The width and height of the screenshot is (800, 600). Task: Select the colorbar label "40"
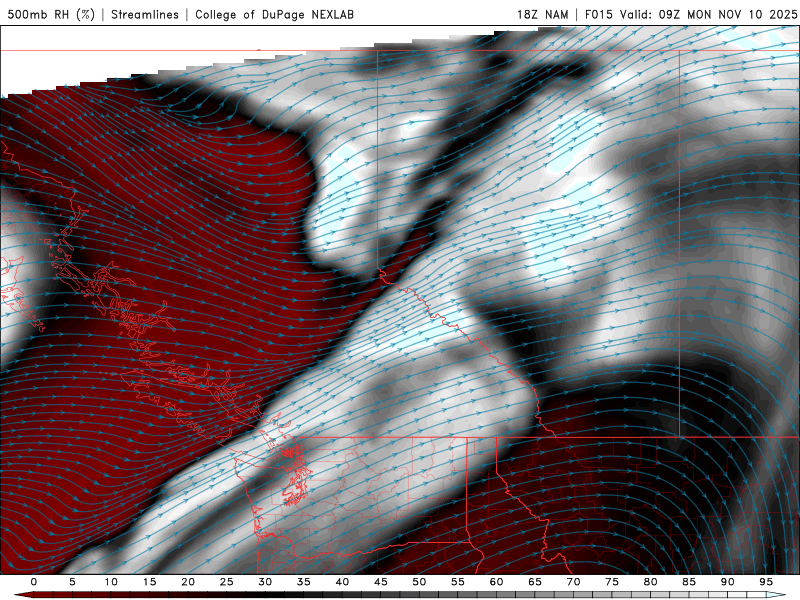(342, 582)
